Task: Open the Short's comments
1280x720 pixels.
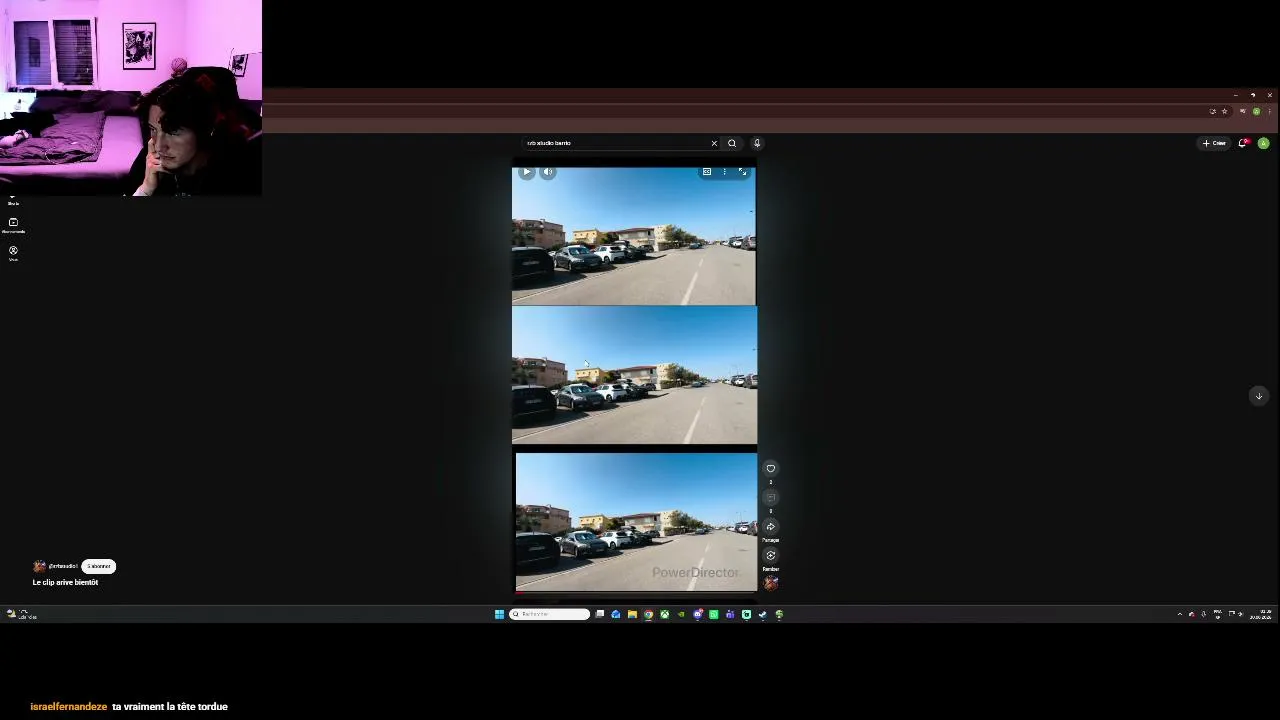Action: click(x=770, y=497)
